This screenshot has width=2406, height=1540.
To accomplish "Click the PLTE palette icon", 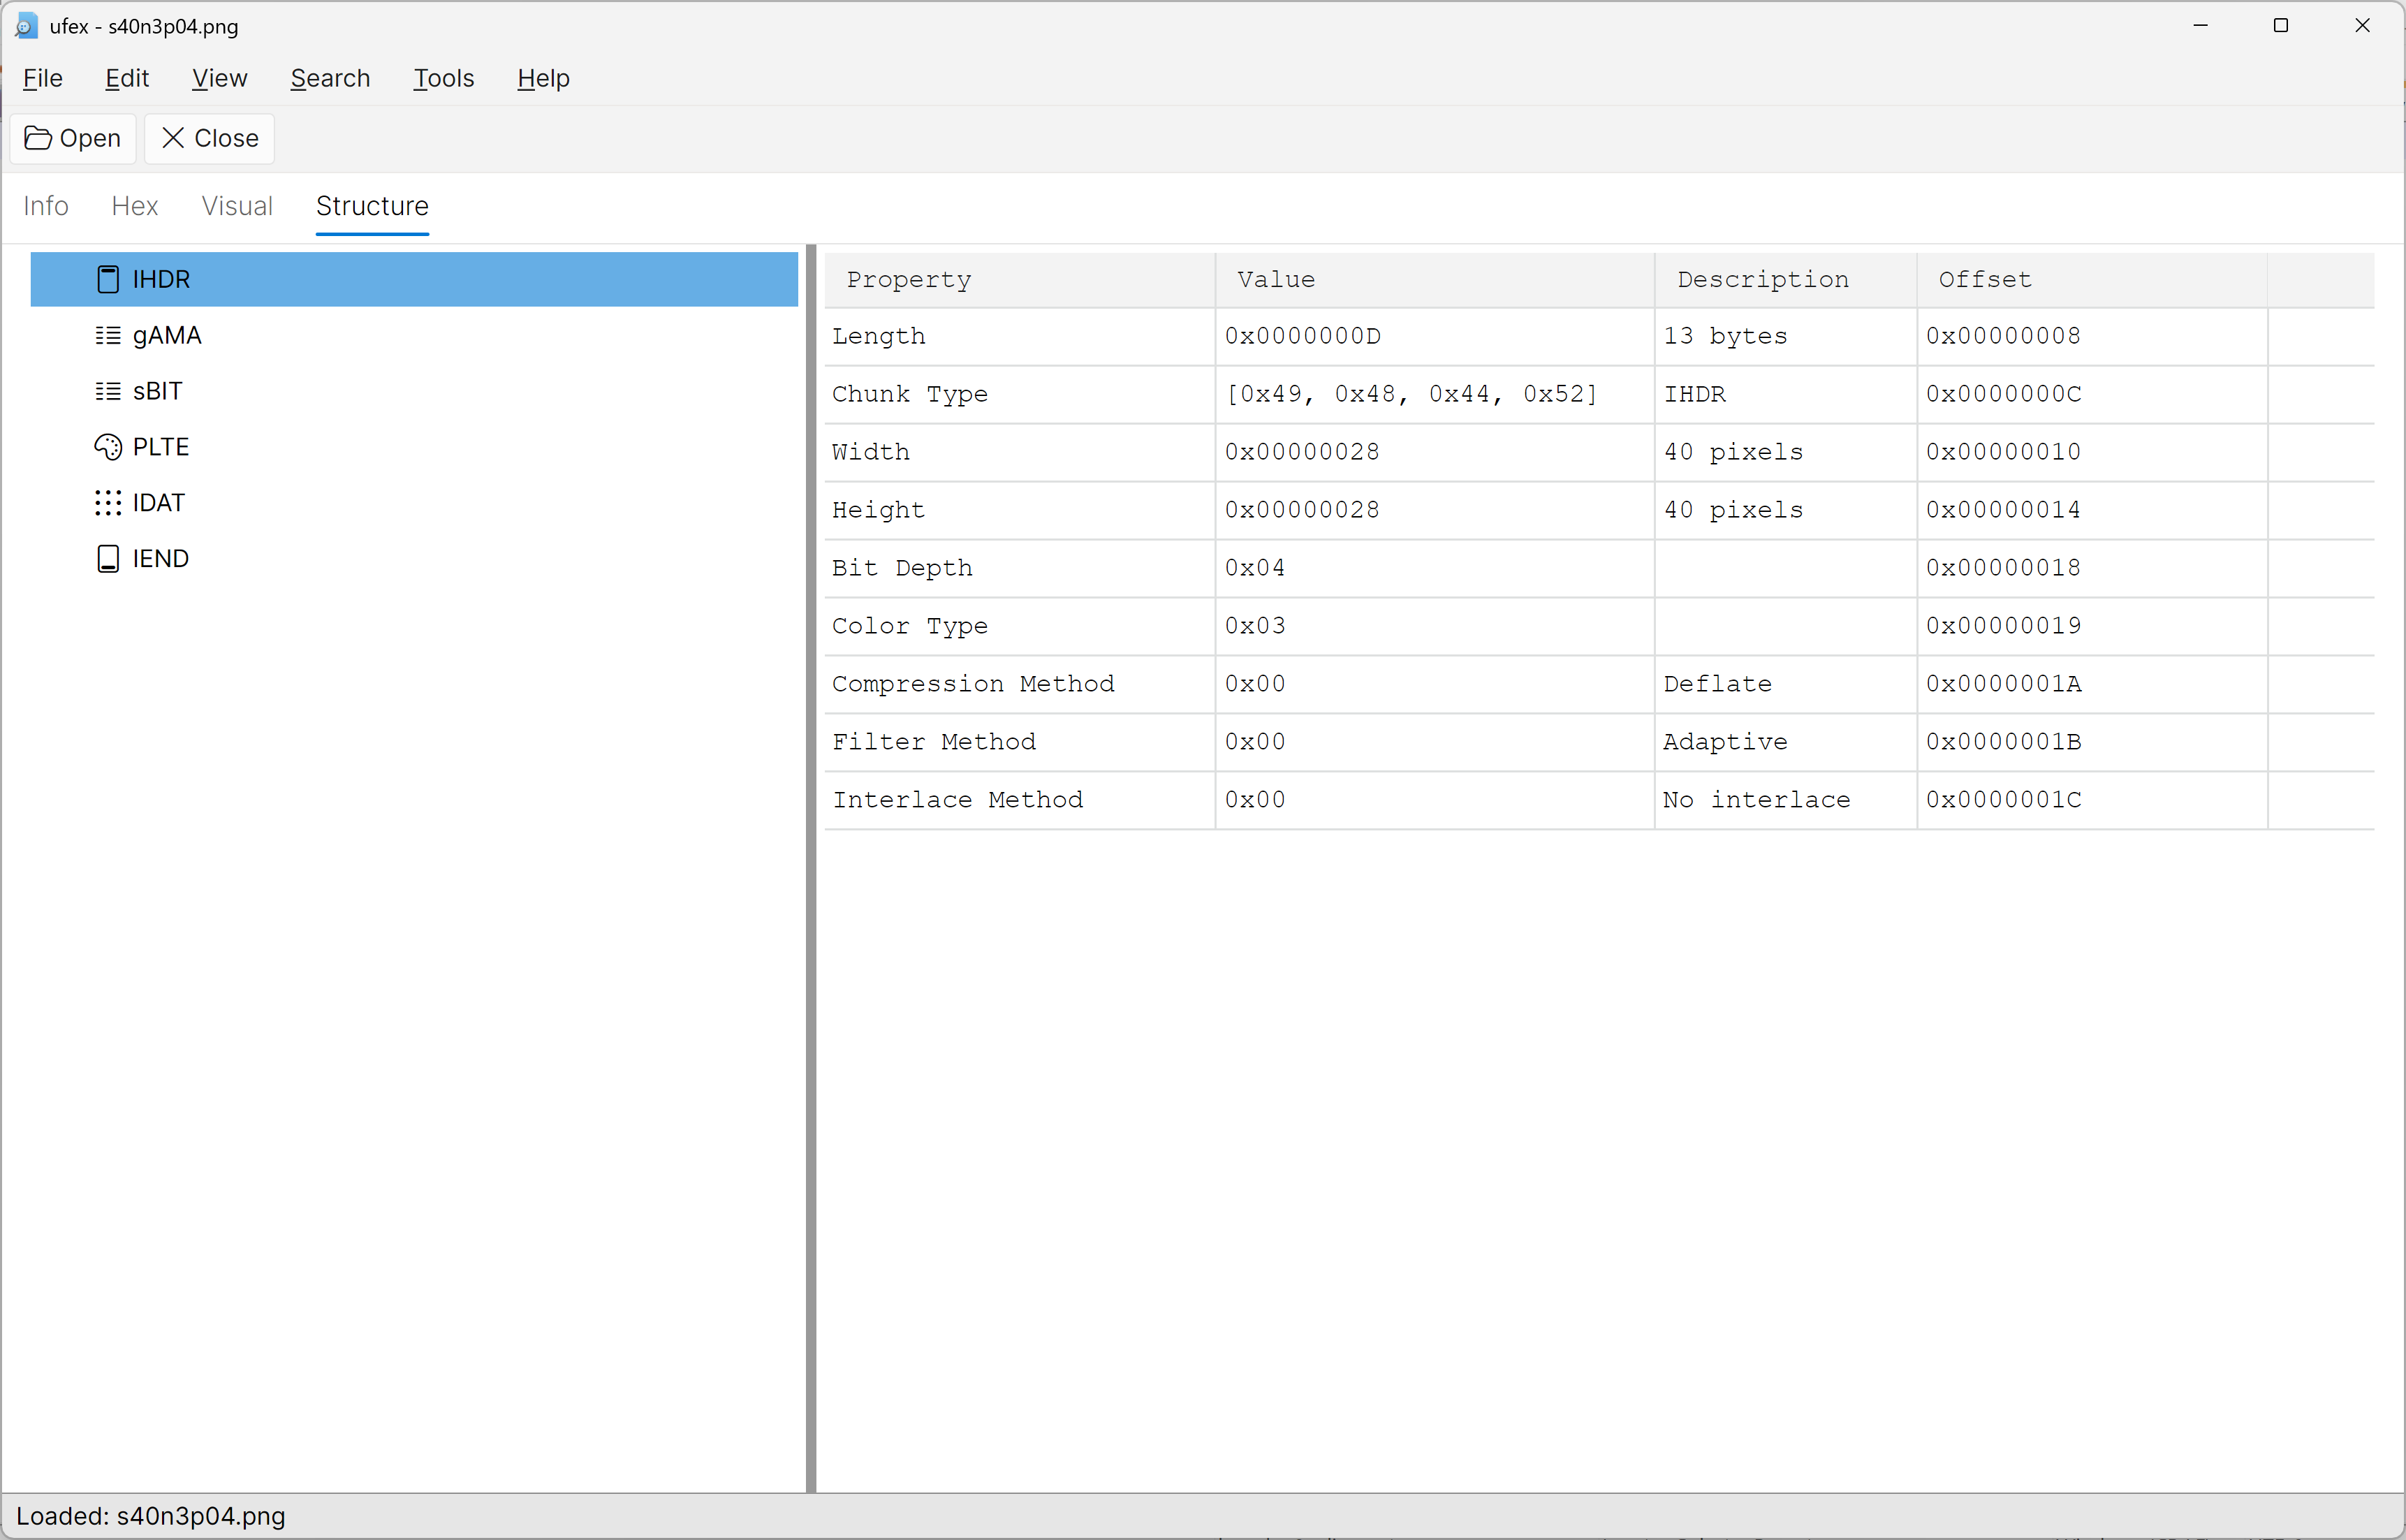I will 108,447.
